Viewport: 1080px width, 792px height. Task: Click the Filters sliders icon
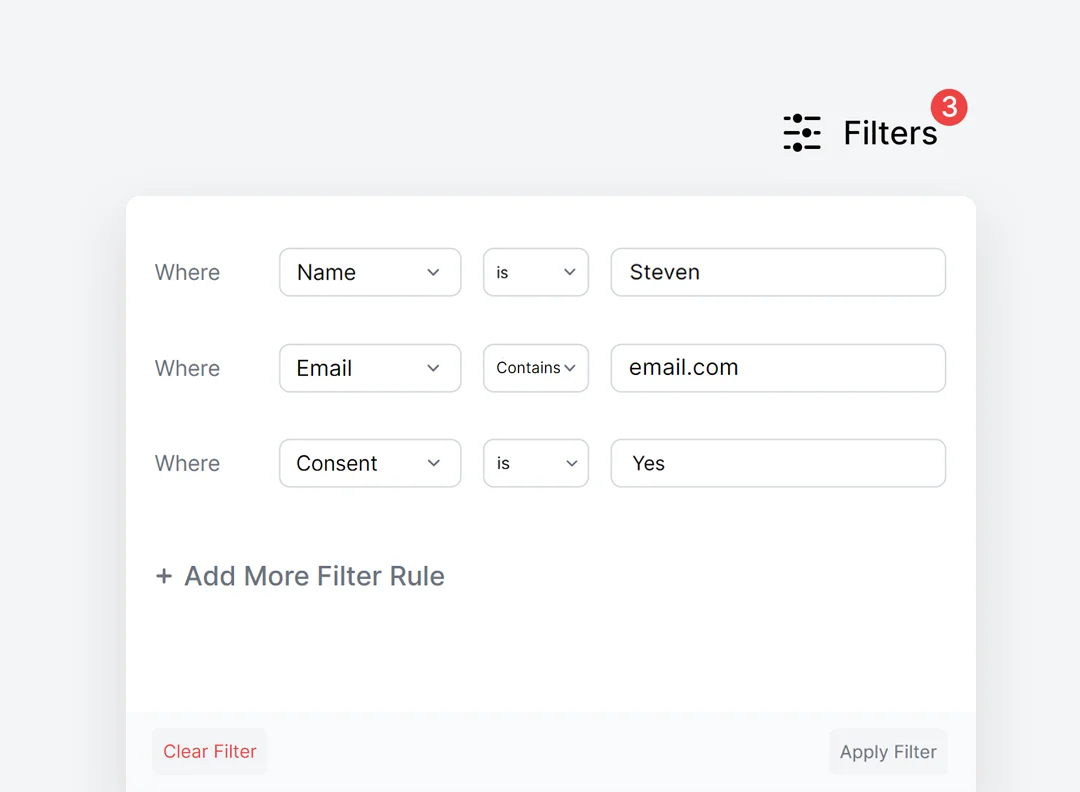(x=802, y=133)
